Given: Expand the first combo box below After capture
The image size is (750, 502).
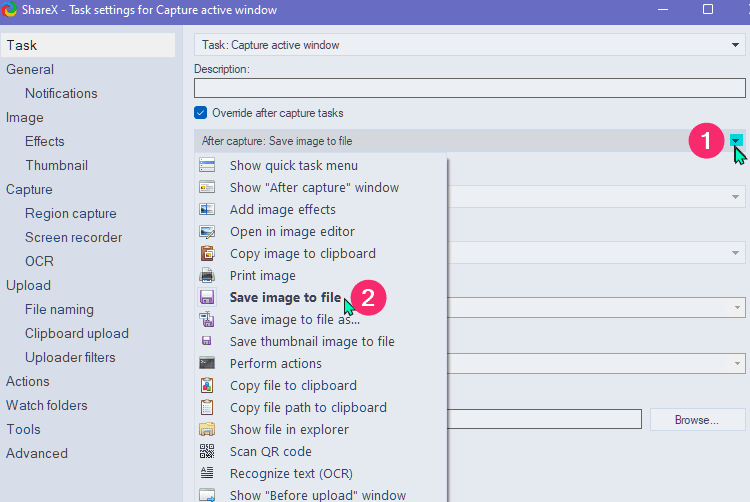Looking at the screenshot, I should (x=735, y=196).
